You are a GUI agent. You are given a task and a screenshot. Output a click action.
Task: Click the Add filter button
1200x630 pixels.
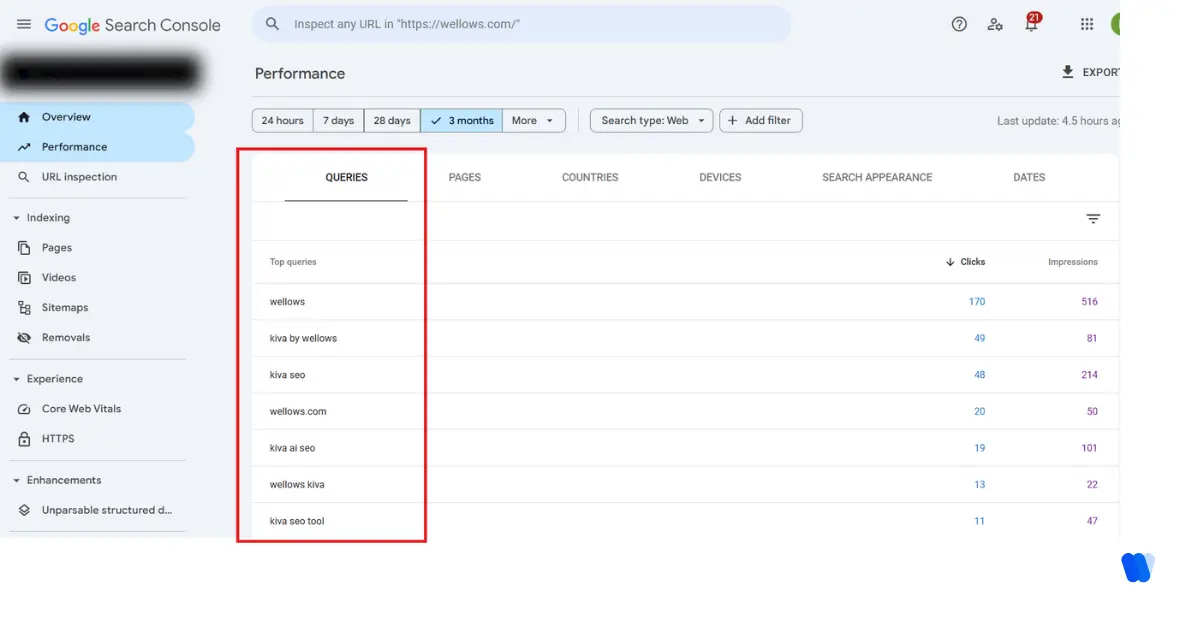pos(760,120)
